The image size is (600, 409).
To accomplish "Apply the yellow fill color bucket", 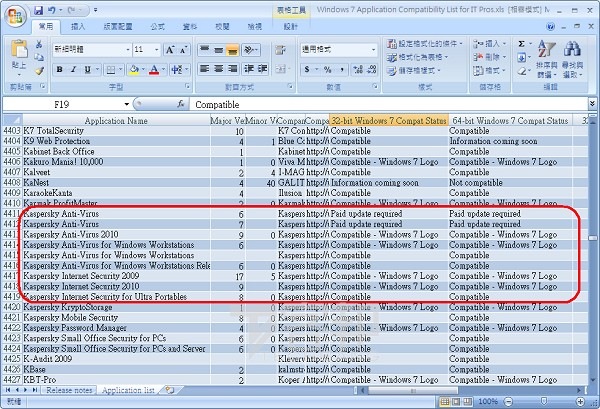I will (x=134, y=70).
